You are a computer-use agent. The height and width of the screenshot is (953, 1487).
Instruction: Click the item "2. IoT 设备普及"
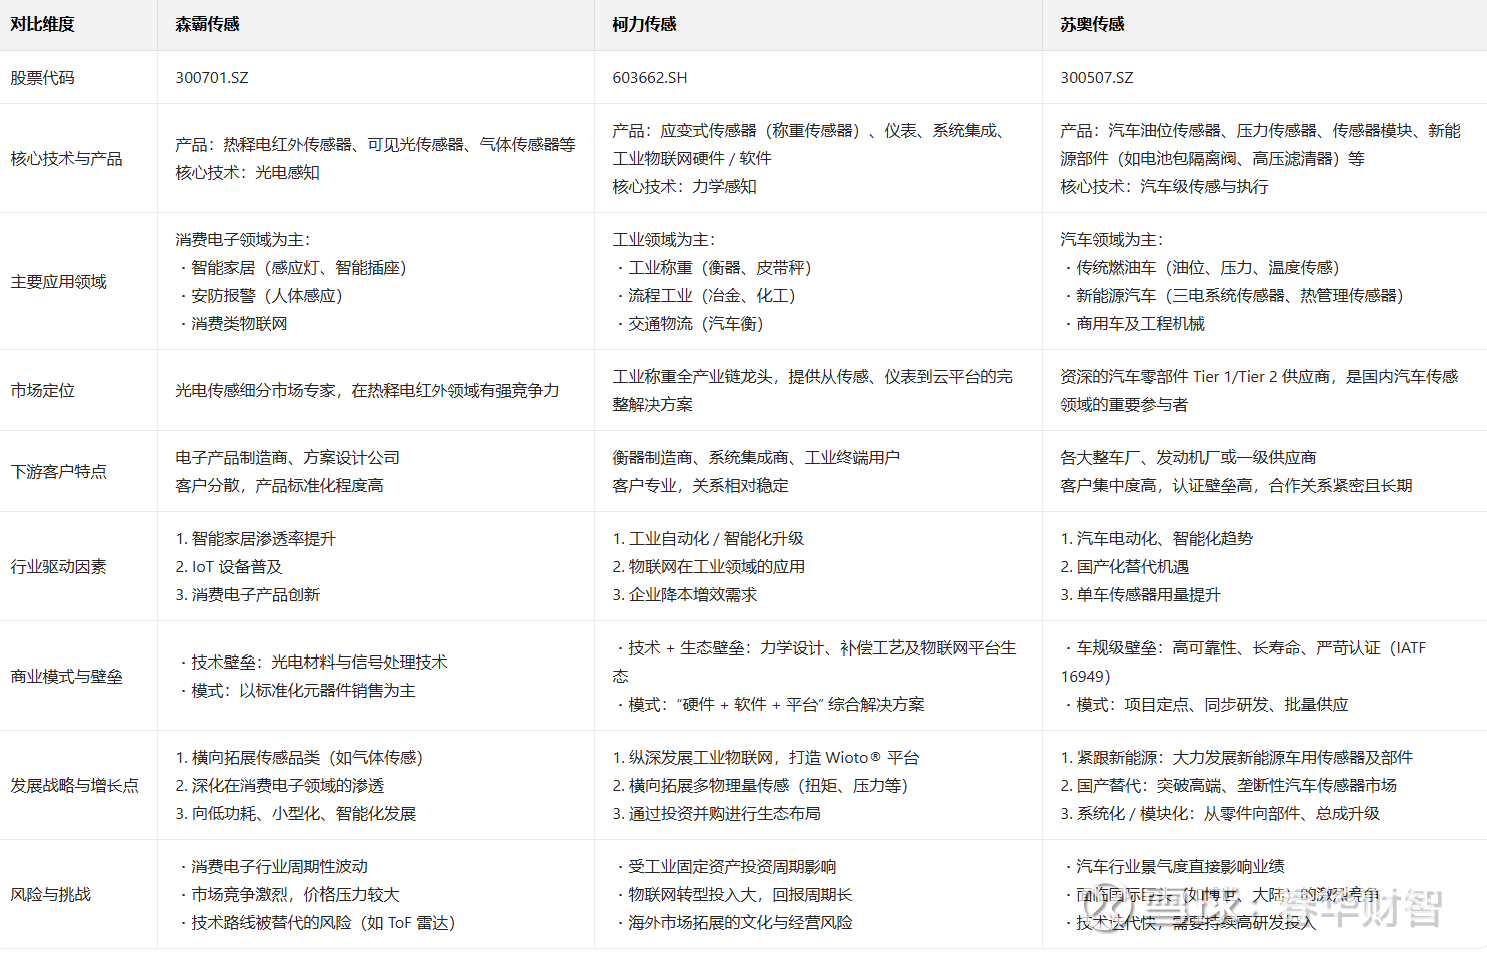pos(229,567)
